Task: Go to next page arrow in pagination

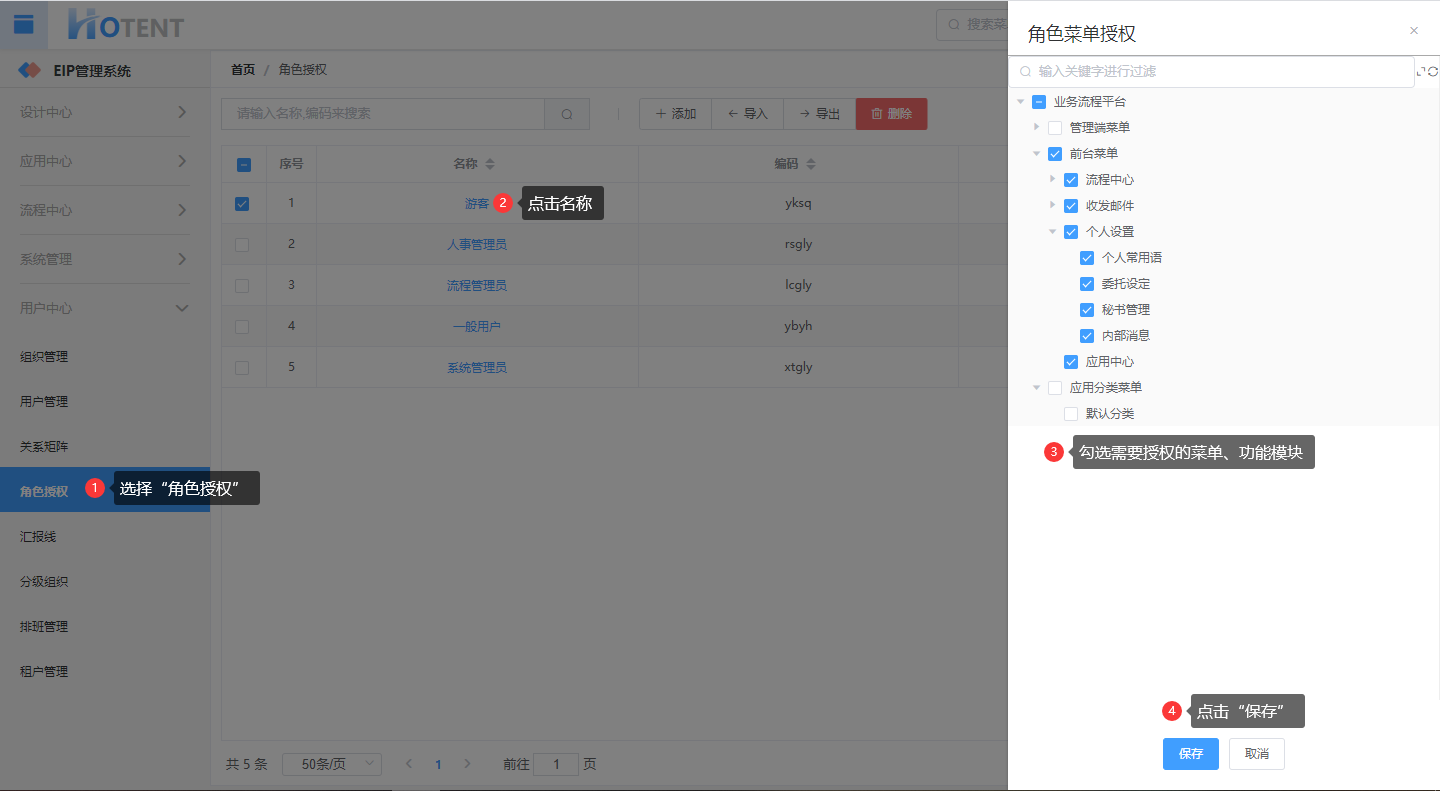Action: coord(468,764)
